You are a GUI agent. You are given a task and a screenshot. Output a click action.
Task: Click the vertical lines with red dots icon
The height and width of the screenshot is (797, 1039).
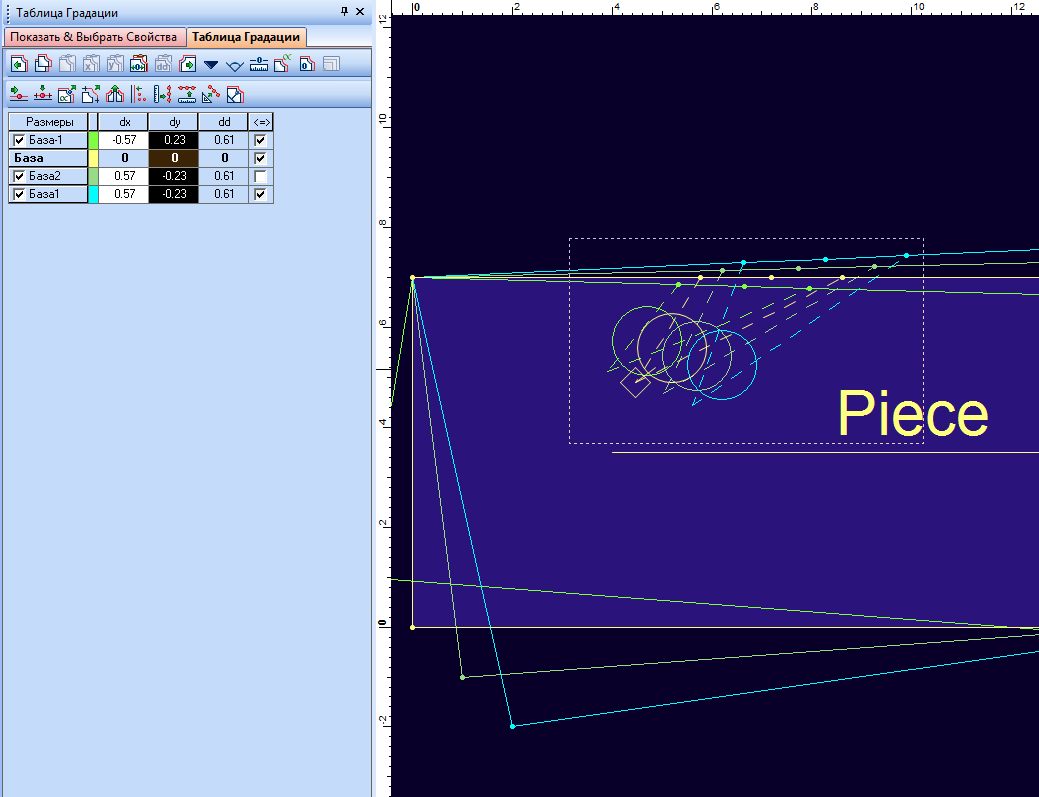(138, 94)
